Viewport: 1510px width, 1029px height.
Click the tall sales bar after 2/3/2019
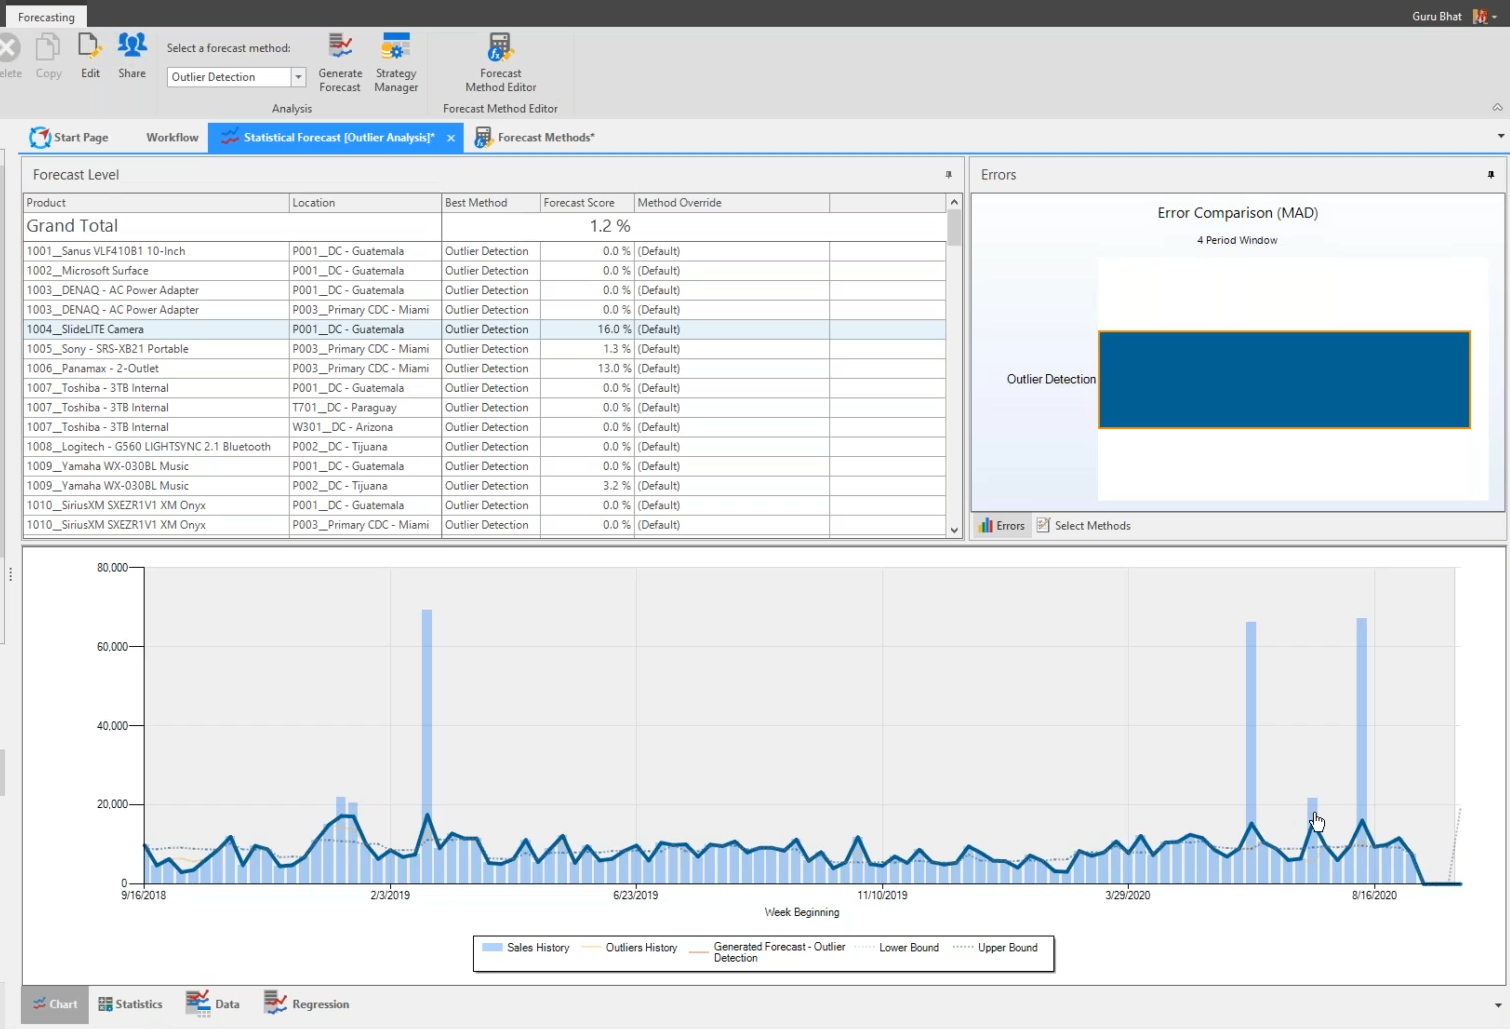coord(427,746)
